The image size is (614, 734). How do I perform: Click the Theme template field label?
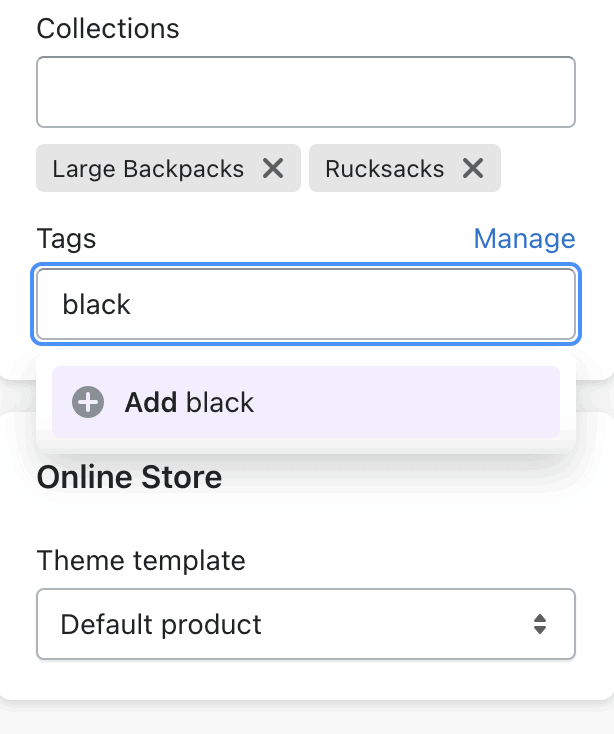click(141, 560)
